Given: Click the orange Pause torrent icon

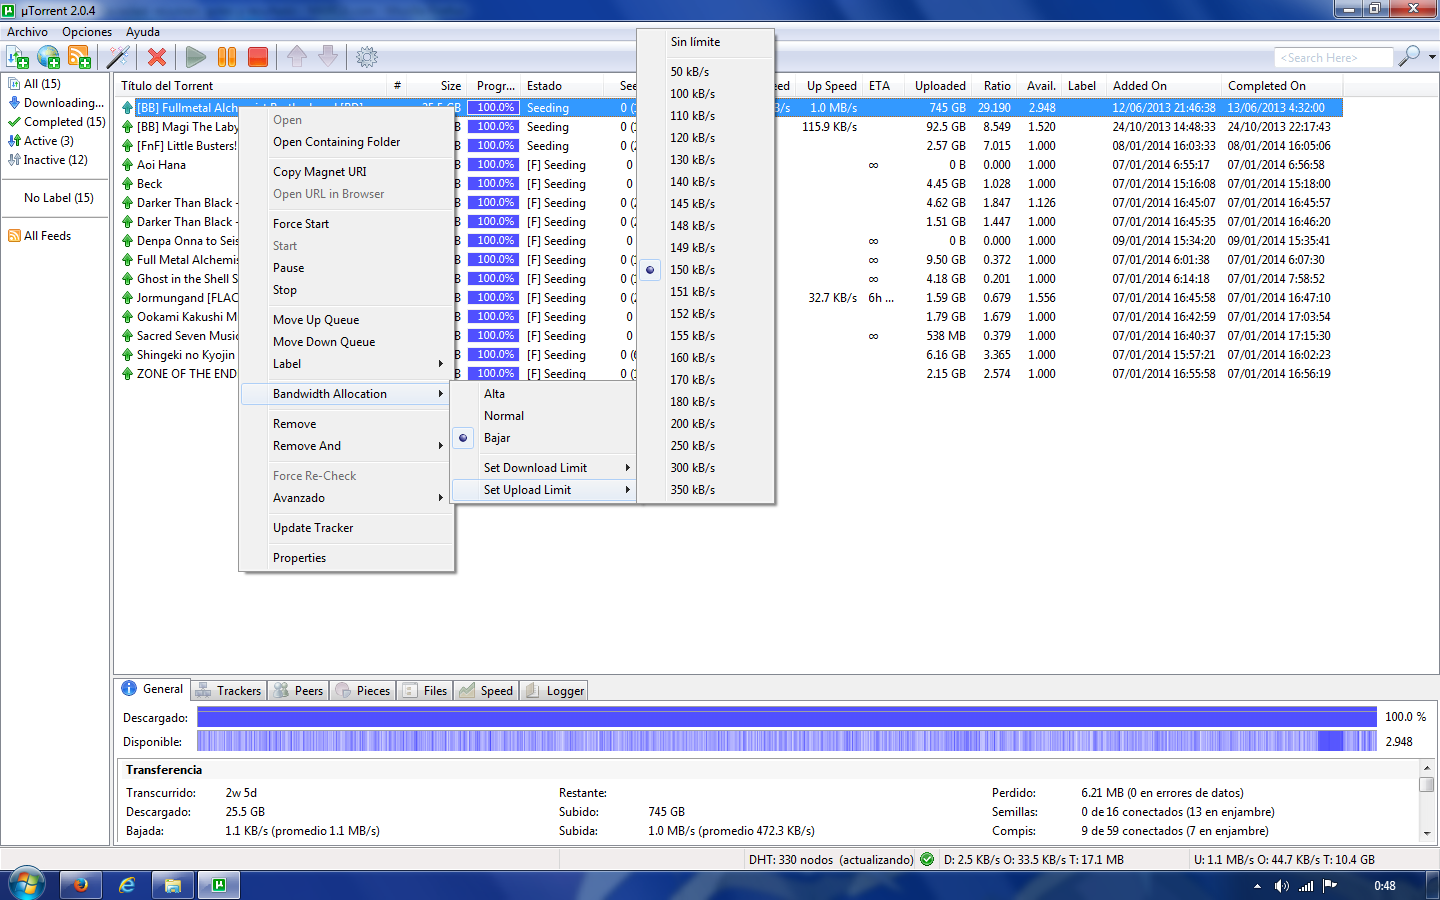Looking at the screenshot, I should 227,57.
